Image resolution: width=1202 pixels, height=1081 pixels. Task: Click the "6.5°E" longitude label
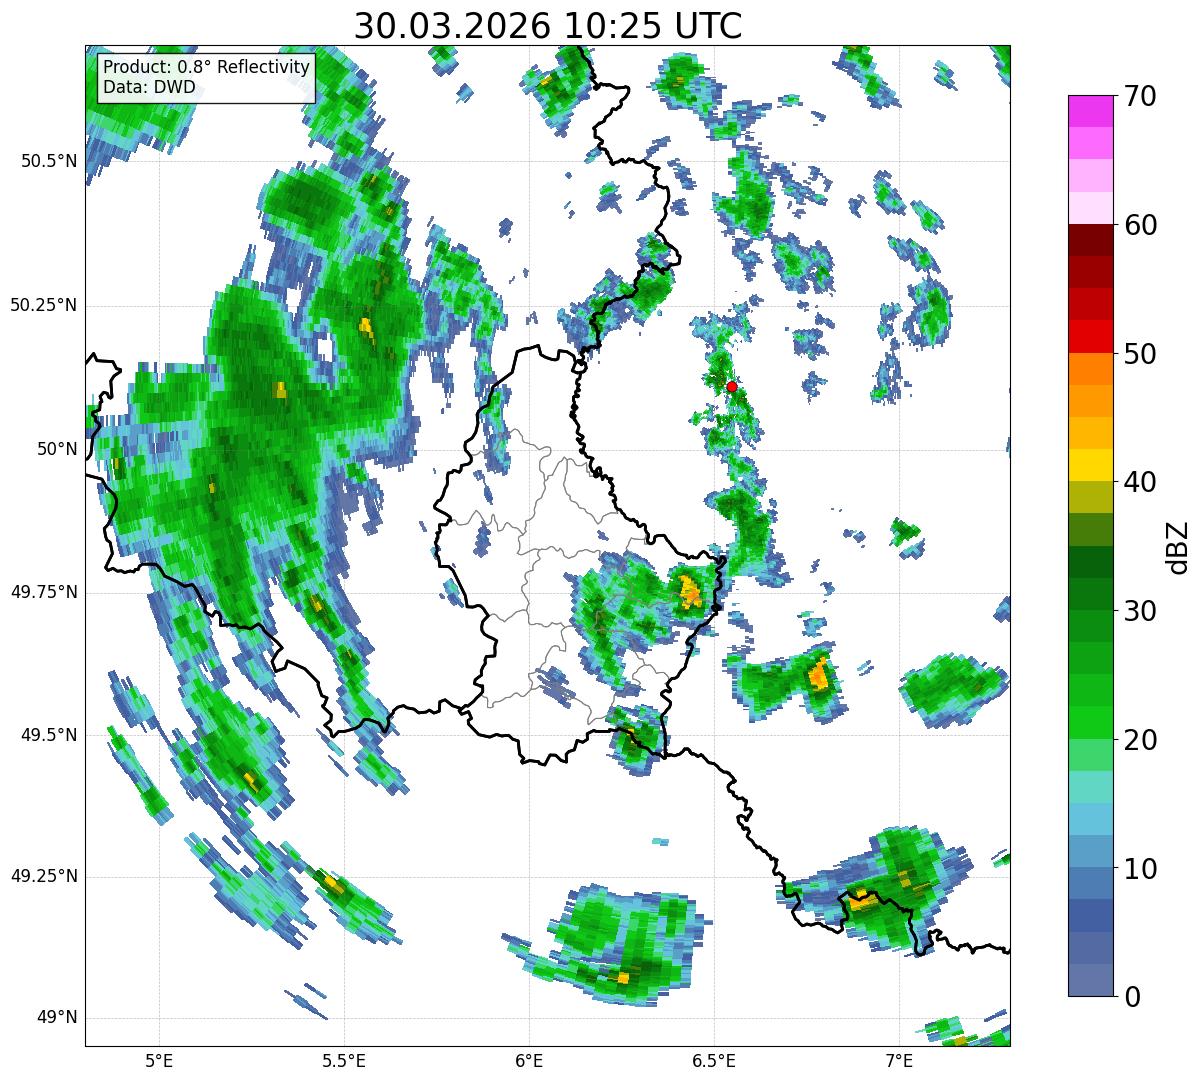point(714,1060)
